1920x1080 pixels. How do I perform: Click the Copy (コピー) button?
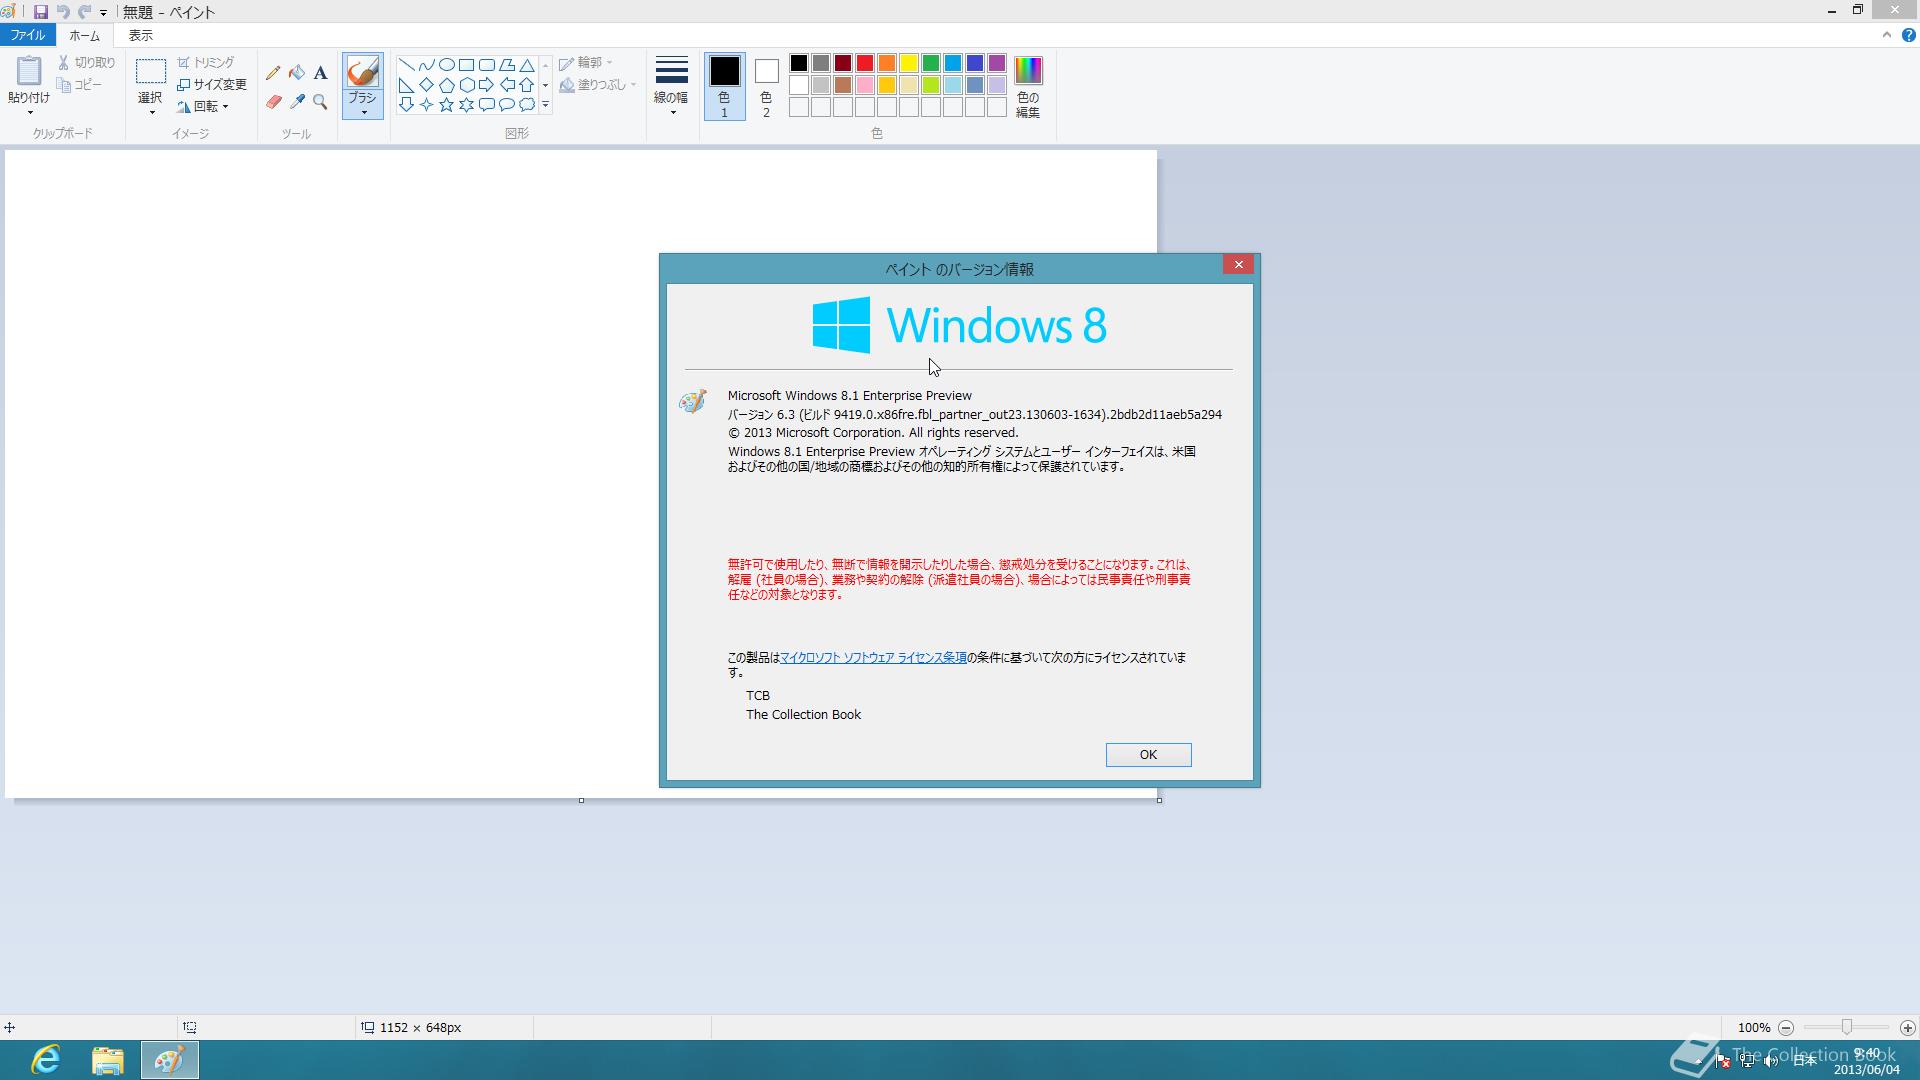79,85
